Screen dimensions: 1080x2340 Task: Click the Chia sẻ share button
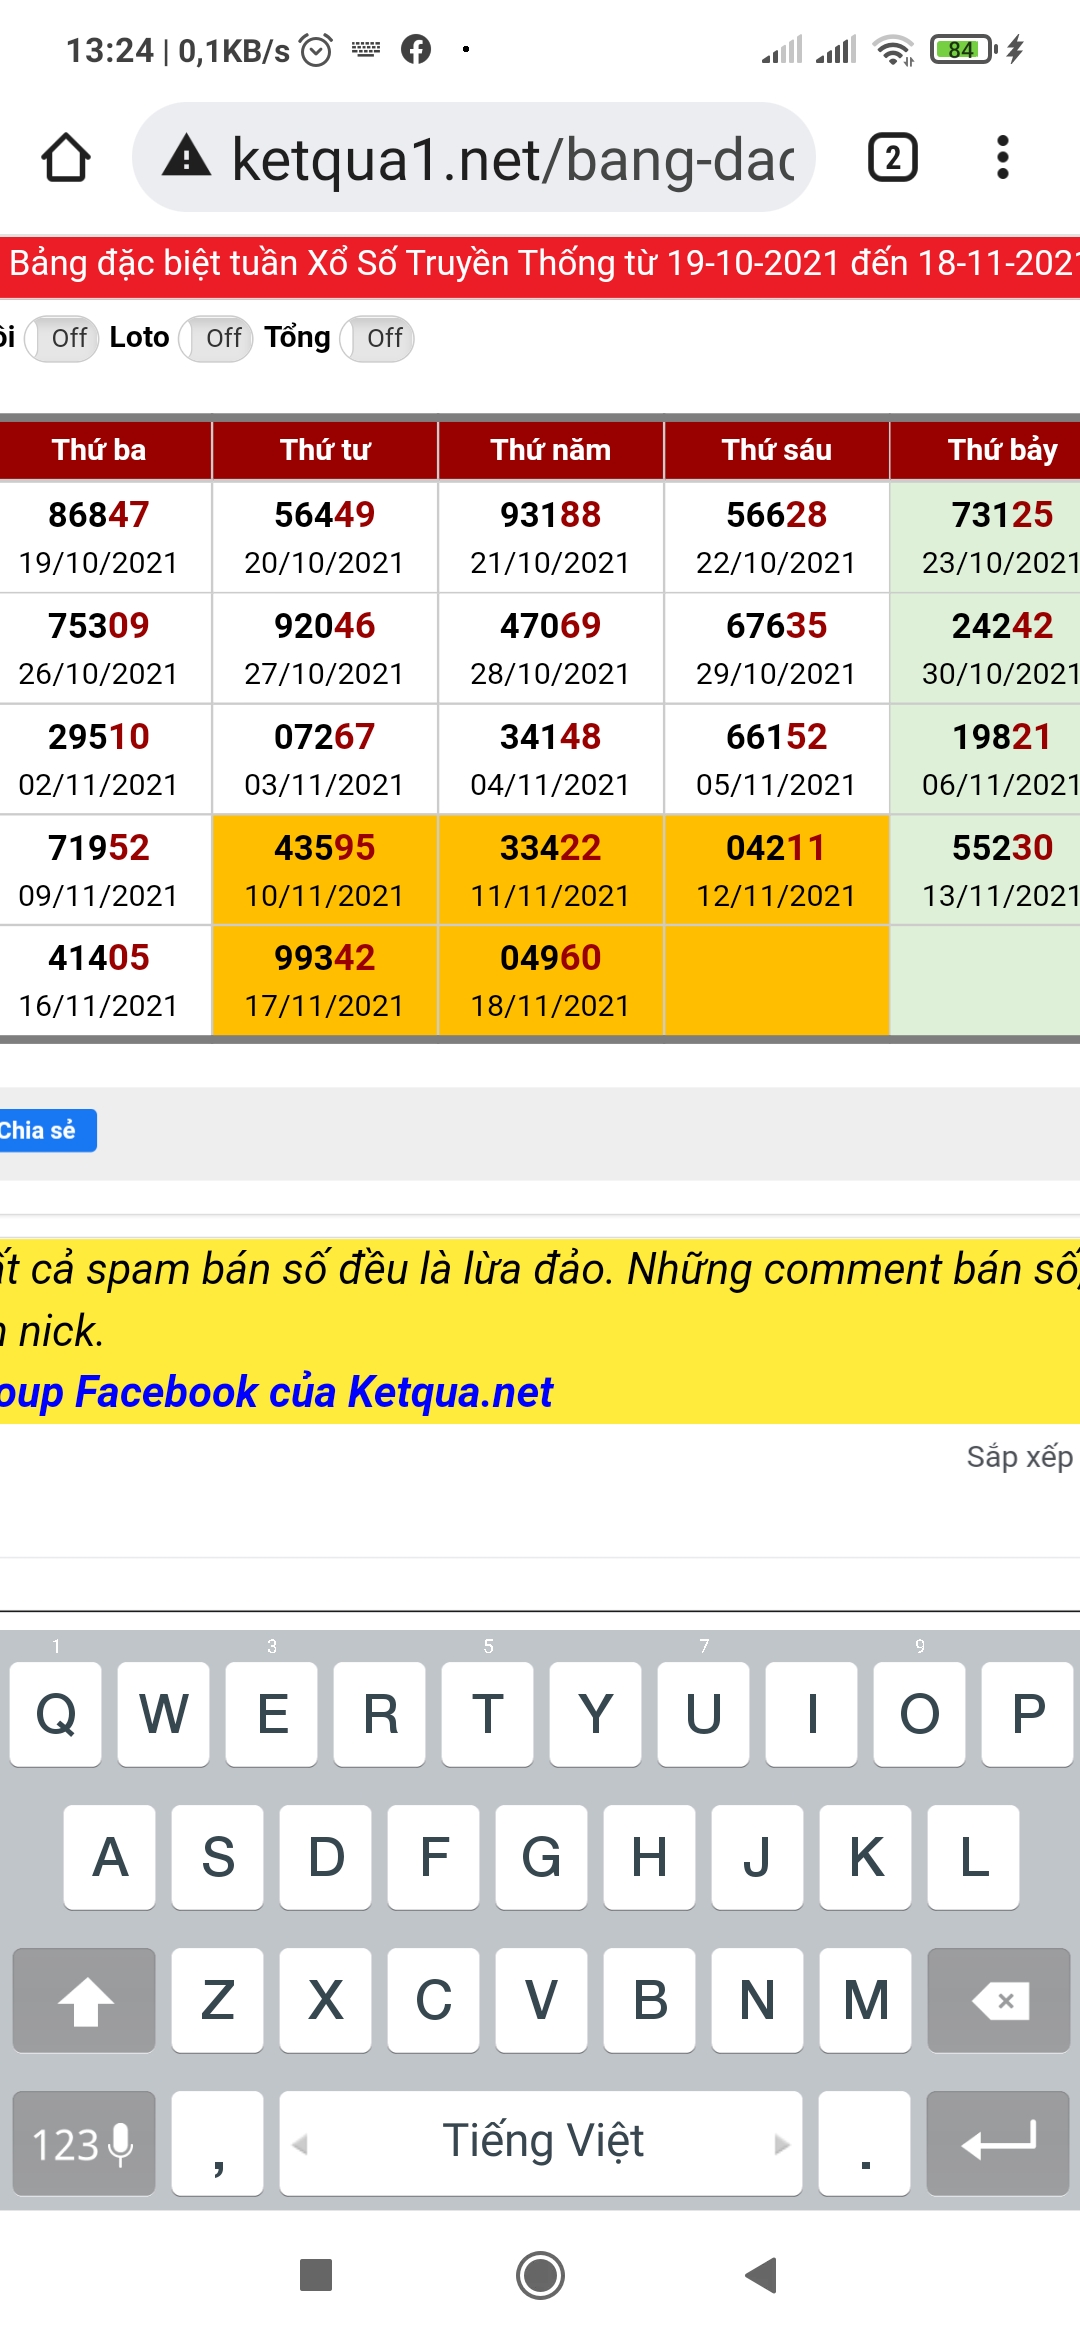coord(42,1130)
